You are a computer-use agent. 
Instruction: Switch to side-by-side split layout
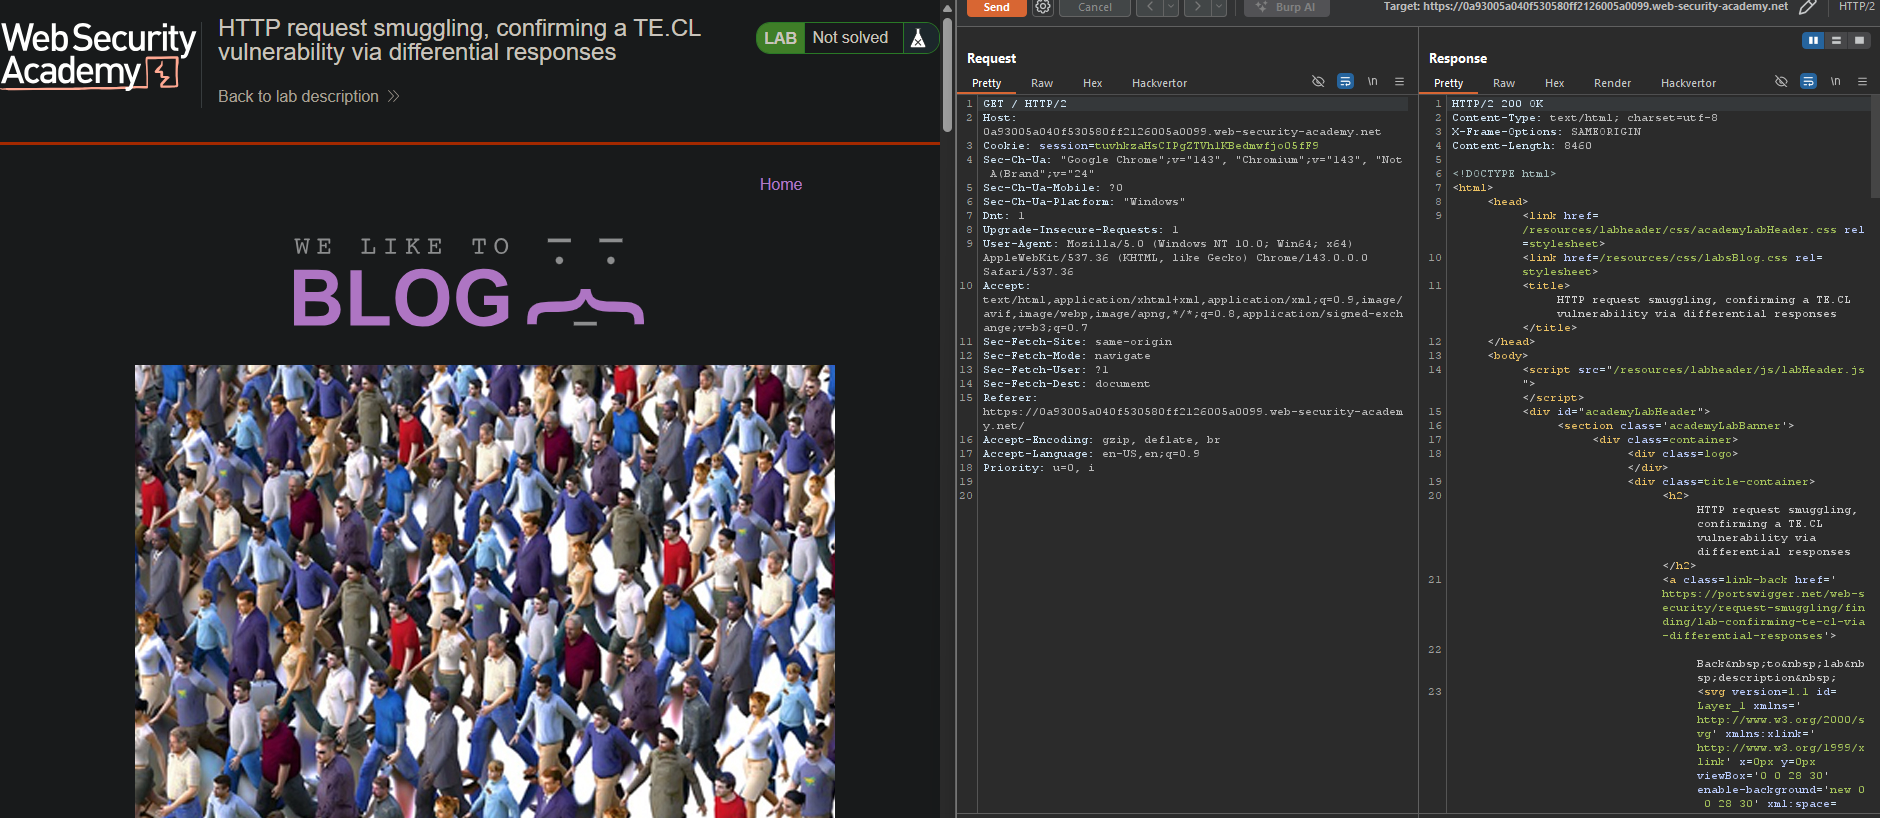(1813, 40)
